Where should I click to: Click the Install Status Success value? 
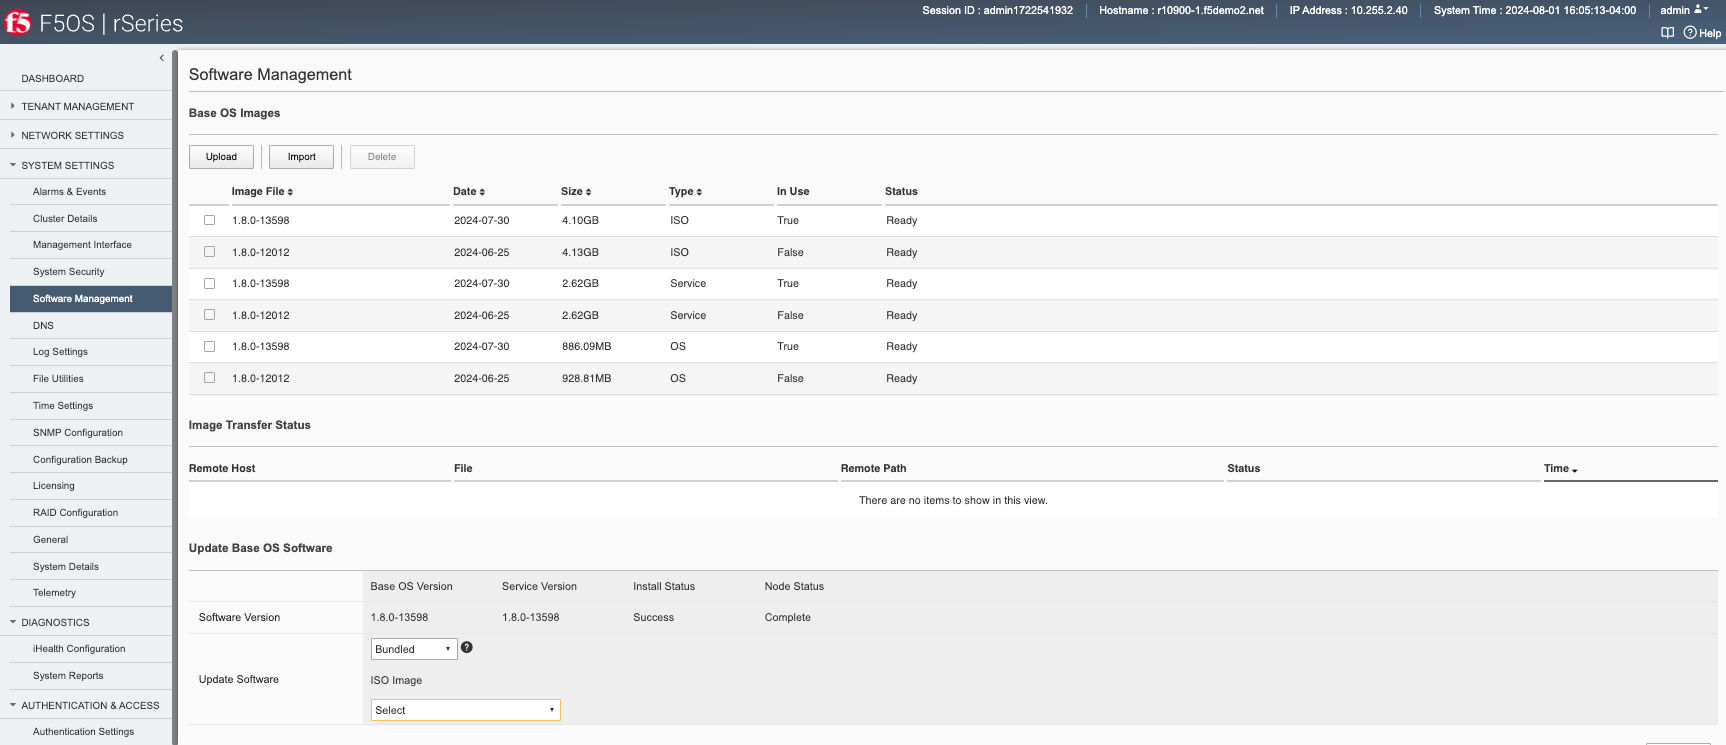653,617
